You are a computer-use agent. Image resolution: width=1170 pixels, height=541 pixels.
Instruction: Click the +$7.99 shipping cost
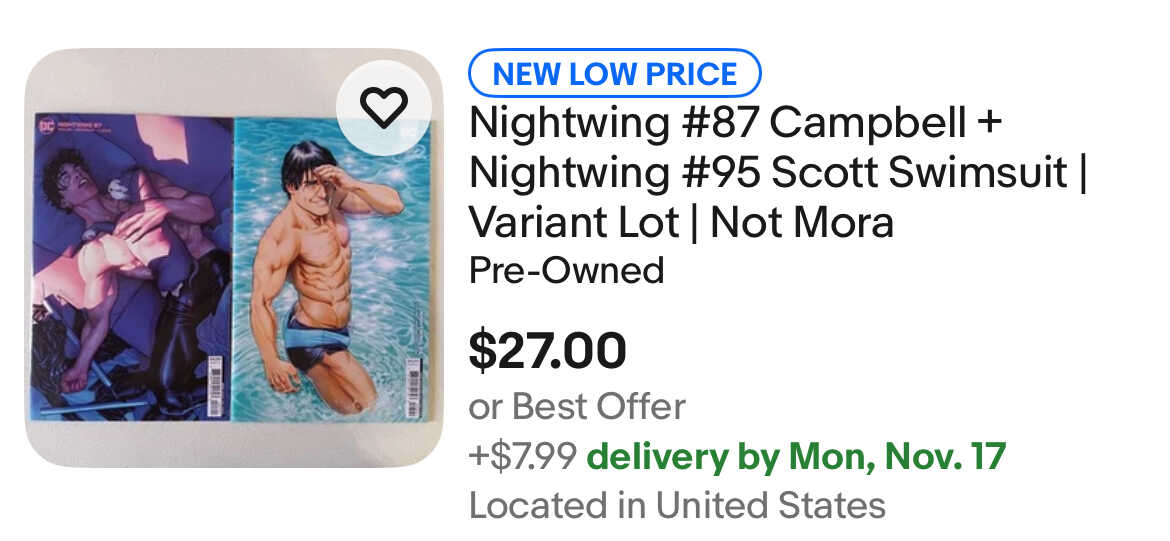click(x=523, y=457)
